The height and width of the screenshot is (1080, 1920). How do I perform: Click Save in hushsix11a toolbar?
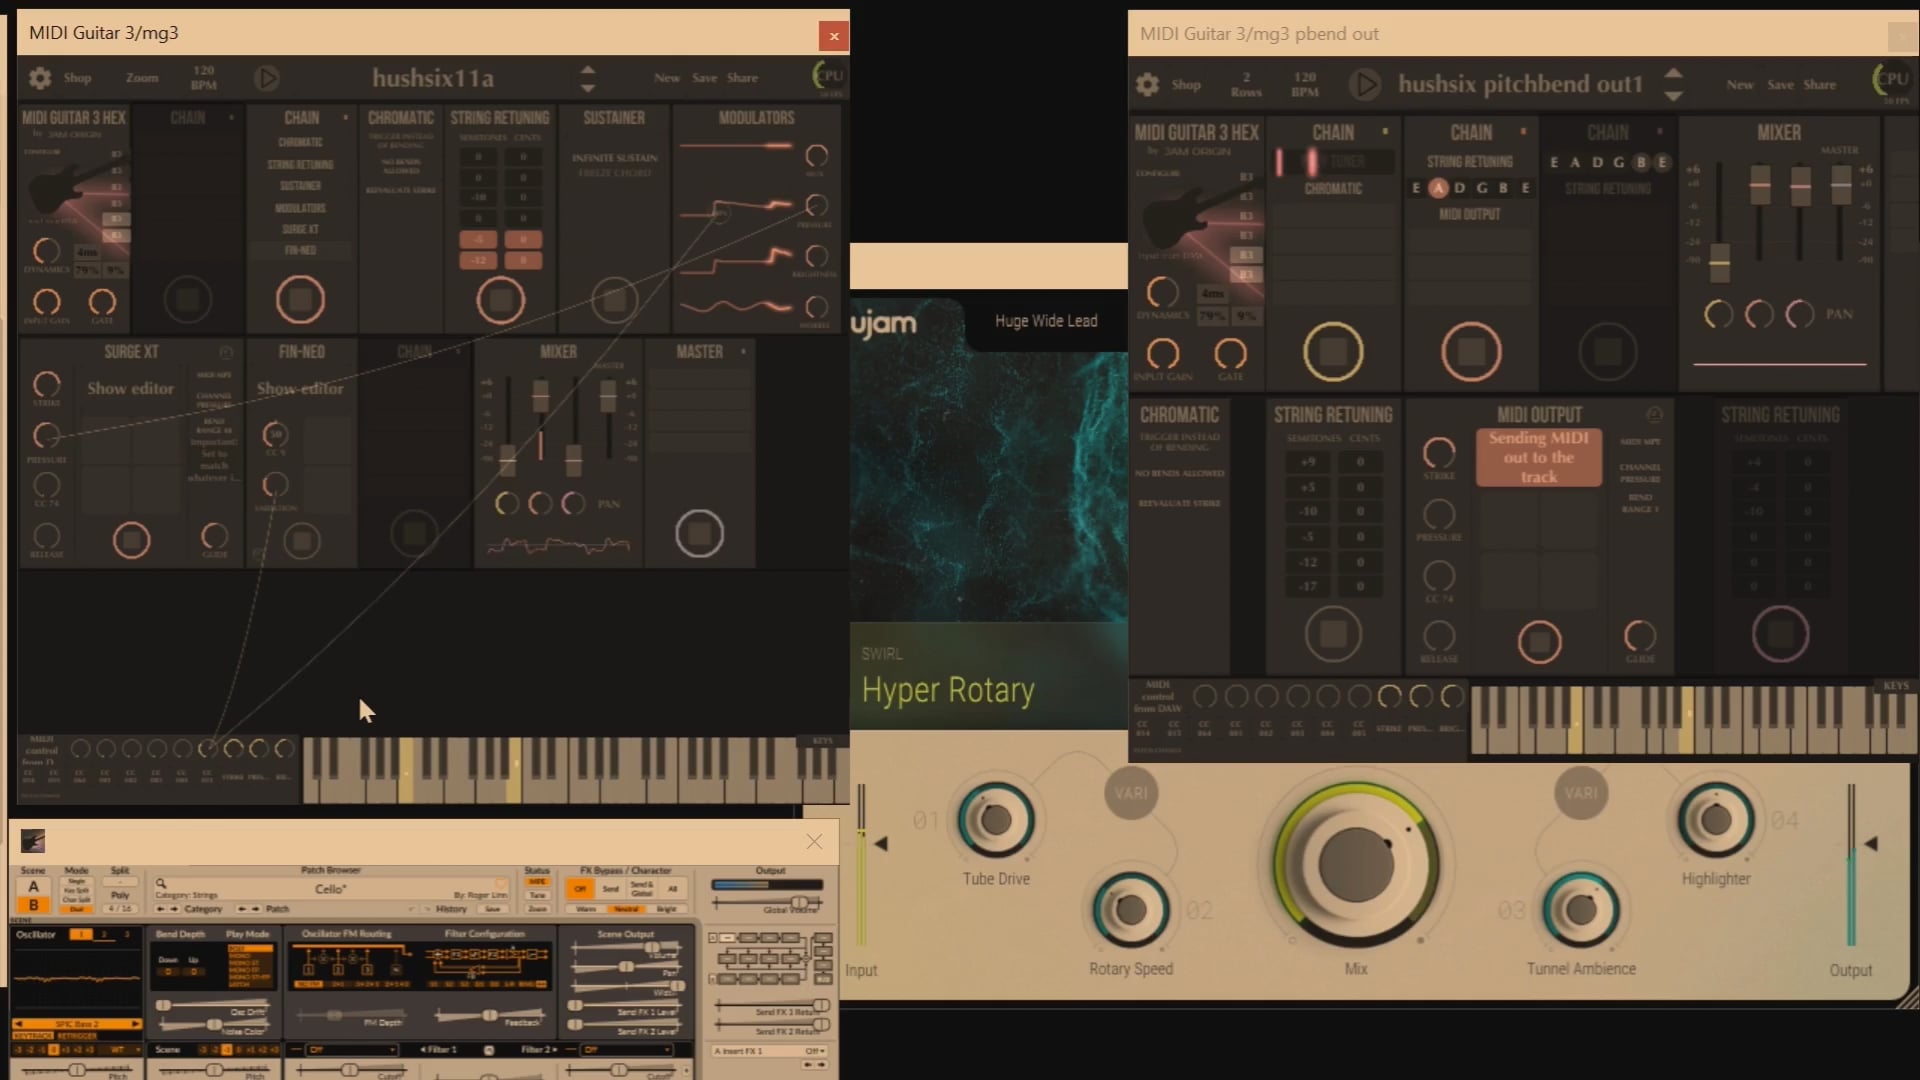[704, 78]
